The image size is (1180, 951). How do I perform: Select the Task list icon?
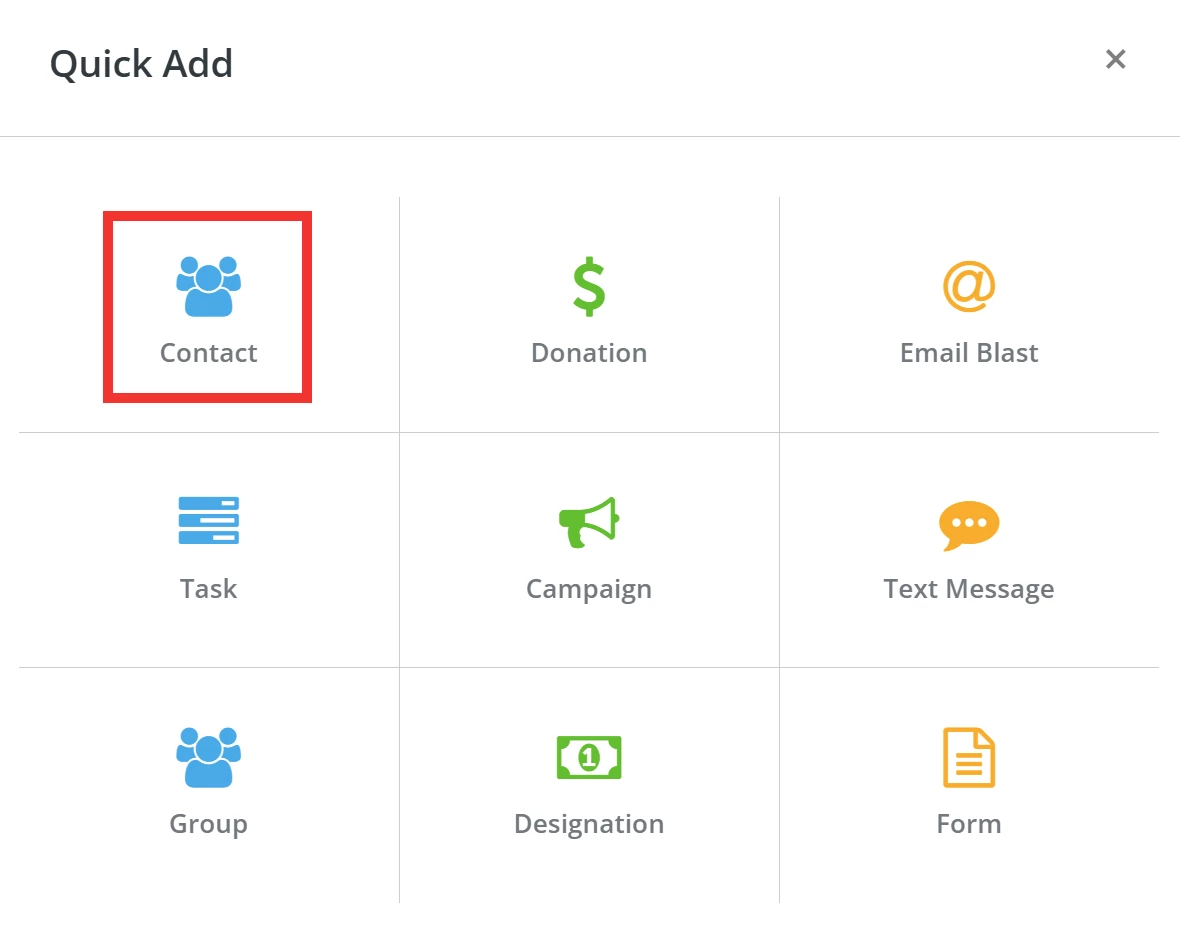tap(207, 520)
